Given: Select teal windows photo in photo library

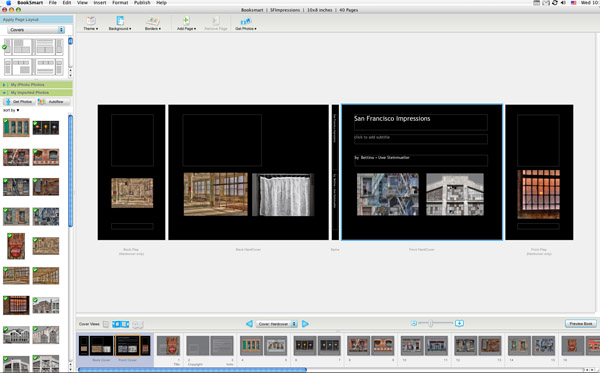Looking at the screenshot, I should [16, 127].
